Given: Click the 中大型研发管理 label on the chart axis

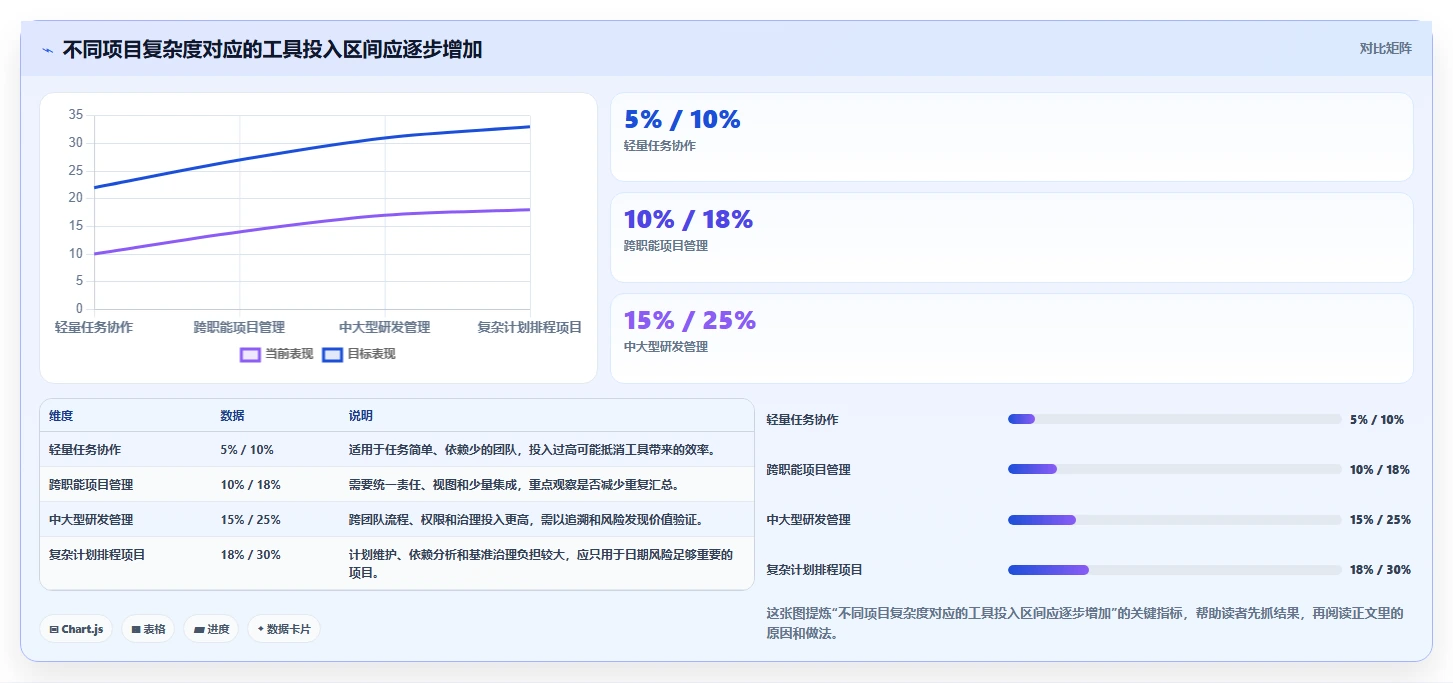Looking at the screenshot, I should [x=384, y=327].
